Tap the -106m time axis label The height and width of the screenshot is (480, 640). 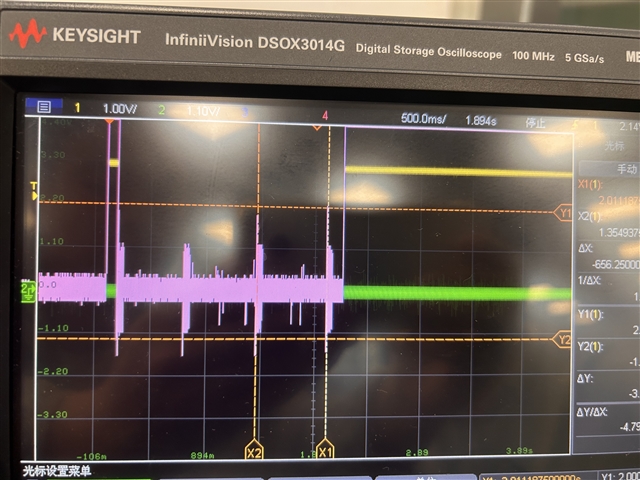point(92,456)
